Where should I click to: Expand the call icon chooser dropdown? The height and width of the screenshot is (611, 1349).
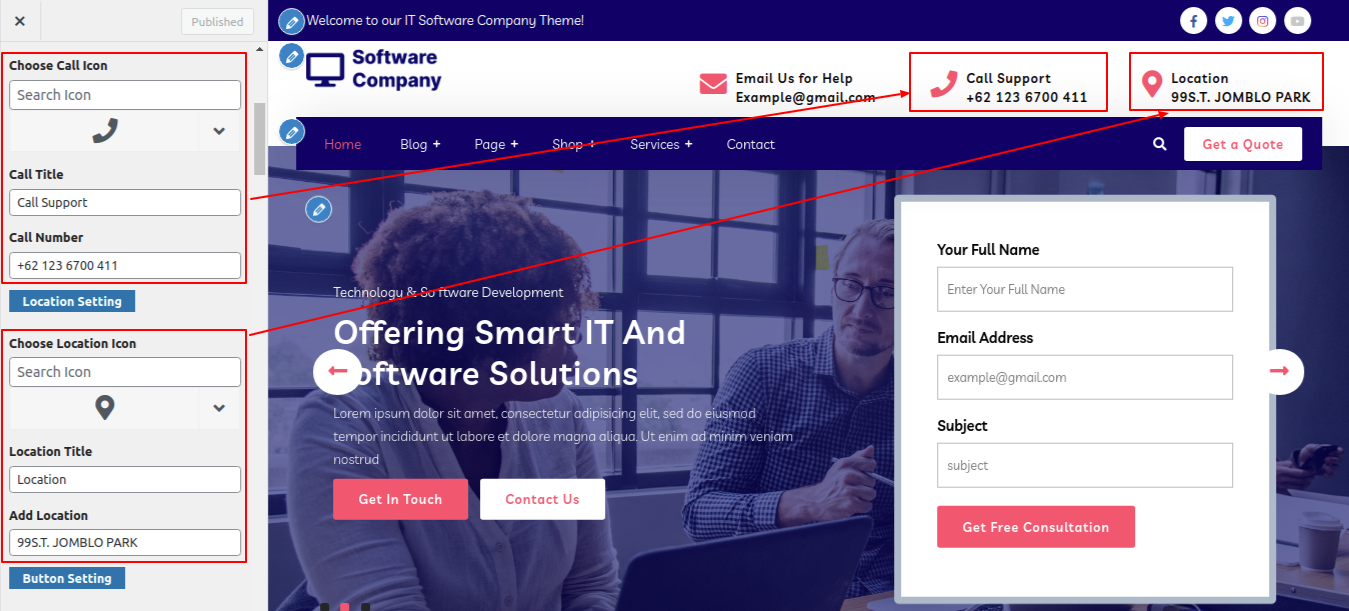tap(219, 131)
